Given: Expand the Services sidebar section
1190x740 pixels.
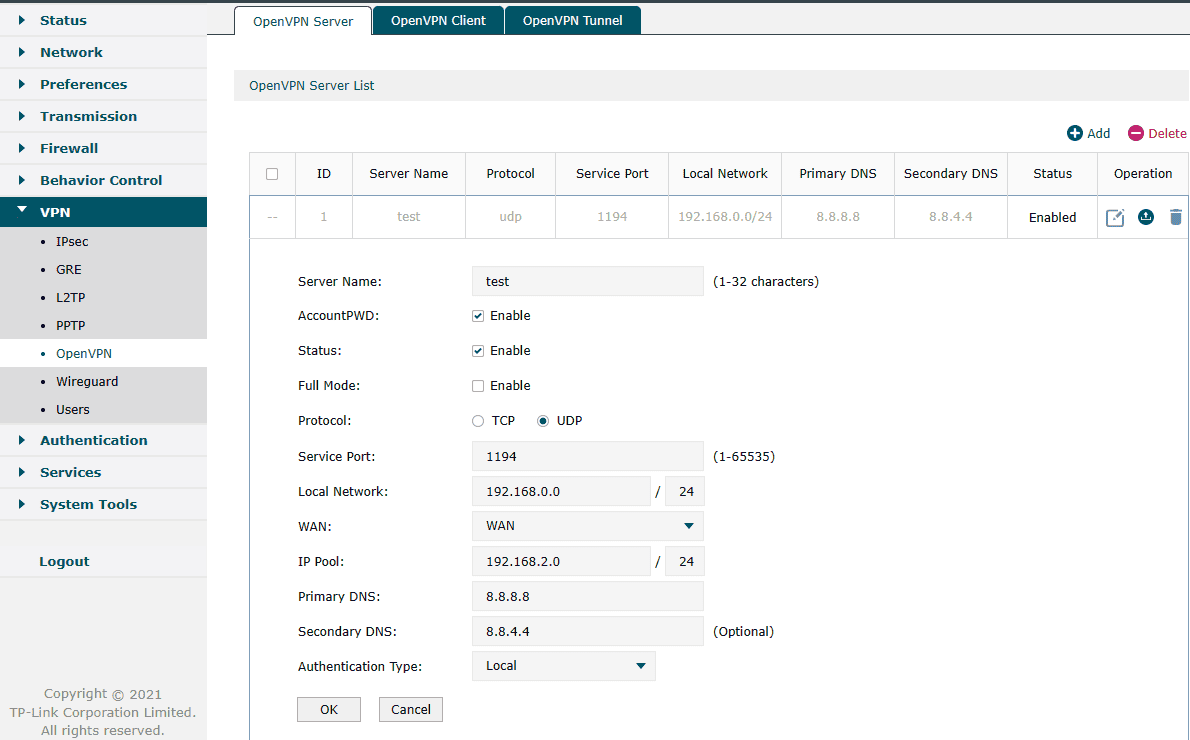Looking at the screenshot, I should 103,472.
